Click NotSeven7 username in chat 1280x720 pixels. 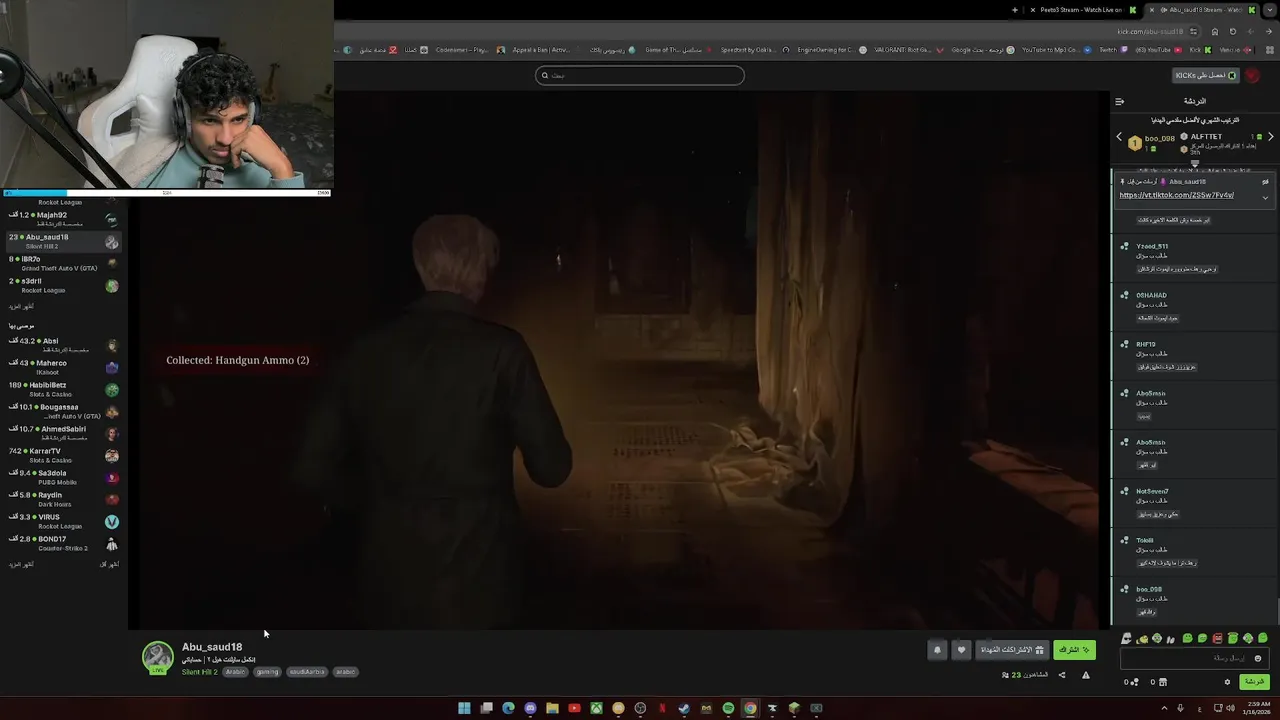(x=1152, y=491)
